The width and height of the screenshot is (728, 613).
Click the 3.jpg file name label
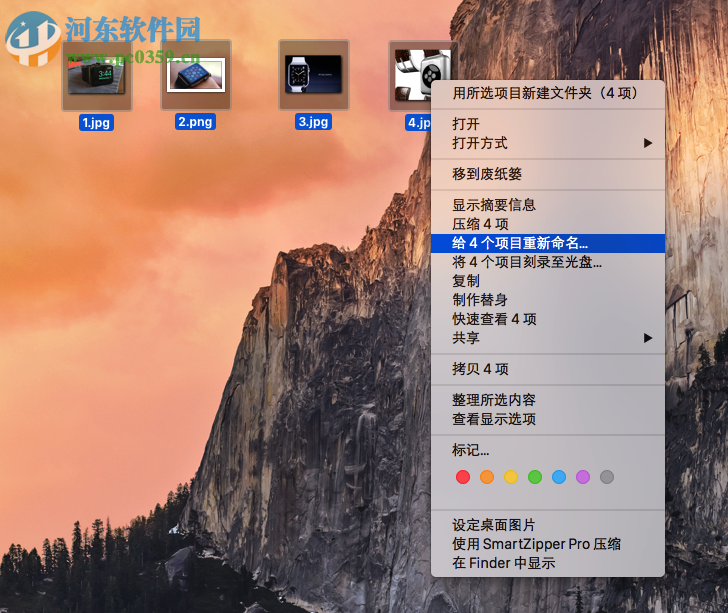pos(313,122)
